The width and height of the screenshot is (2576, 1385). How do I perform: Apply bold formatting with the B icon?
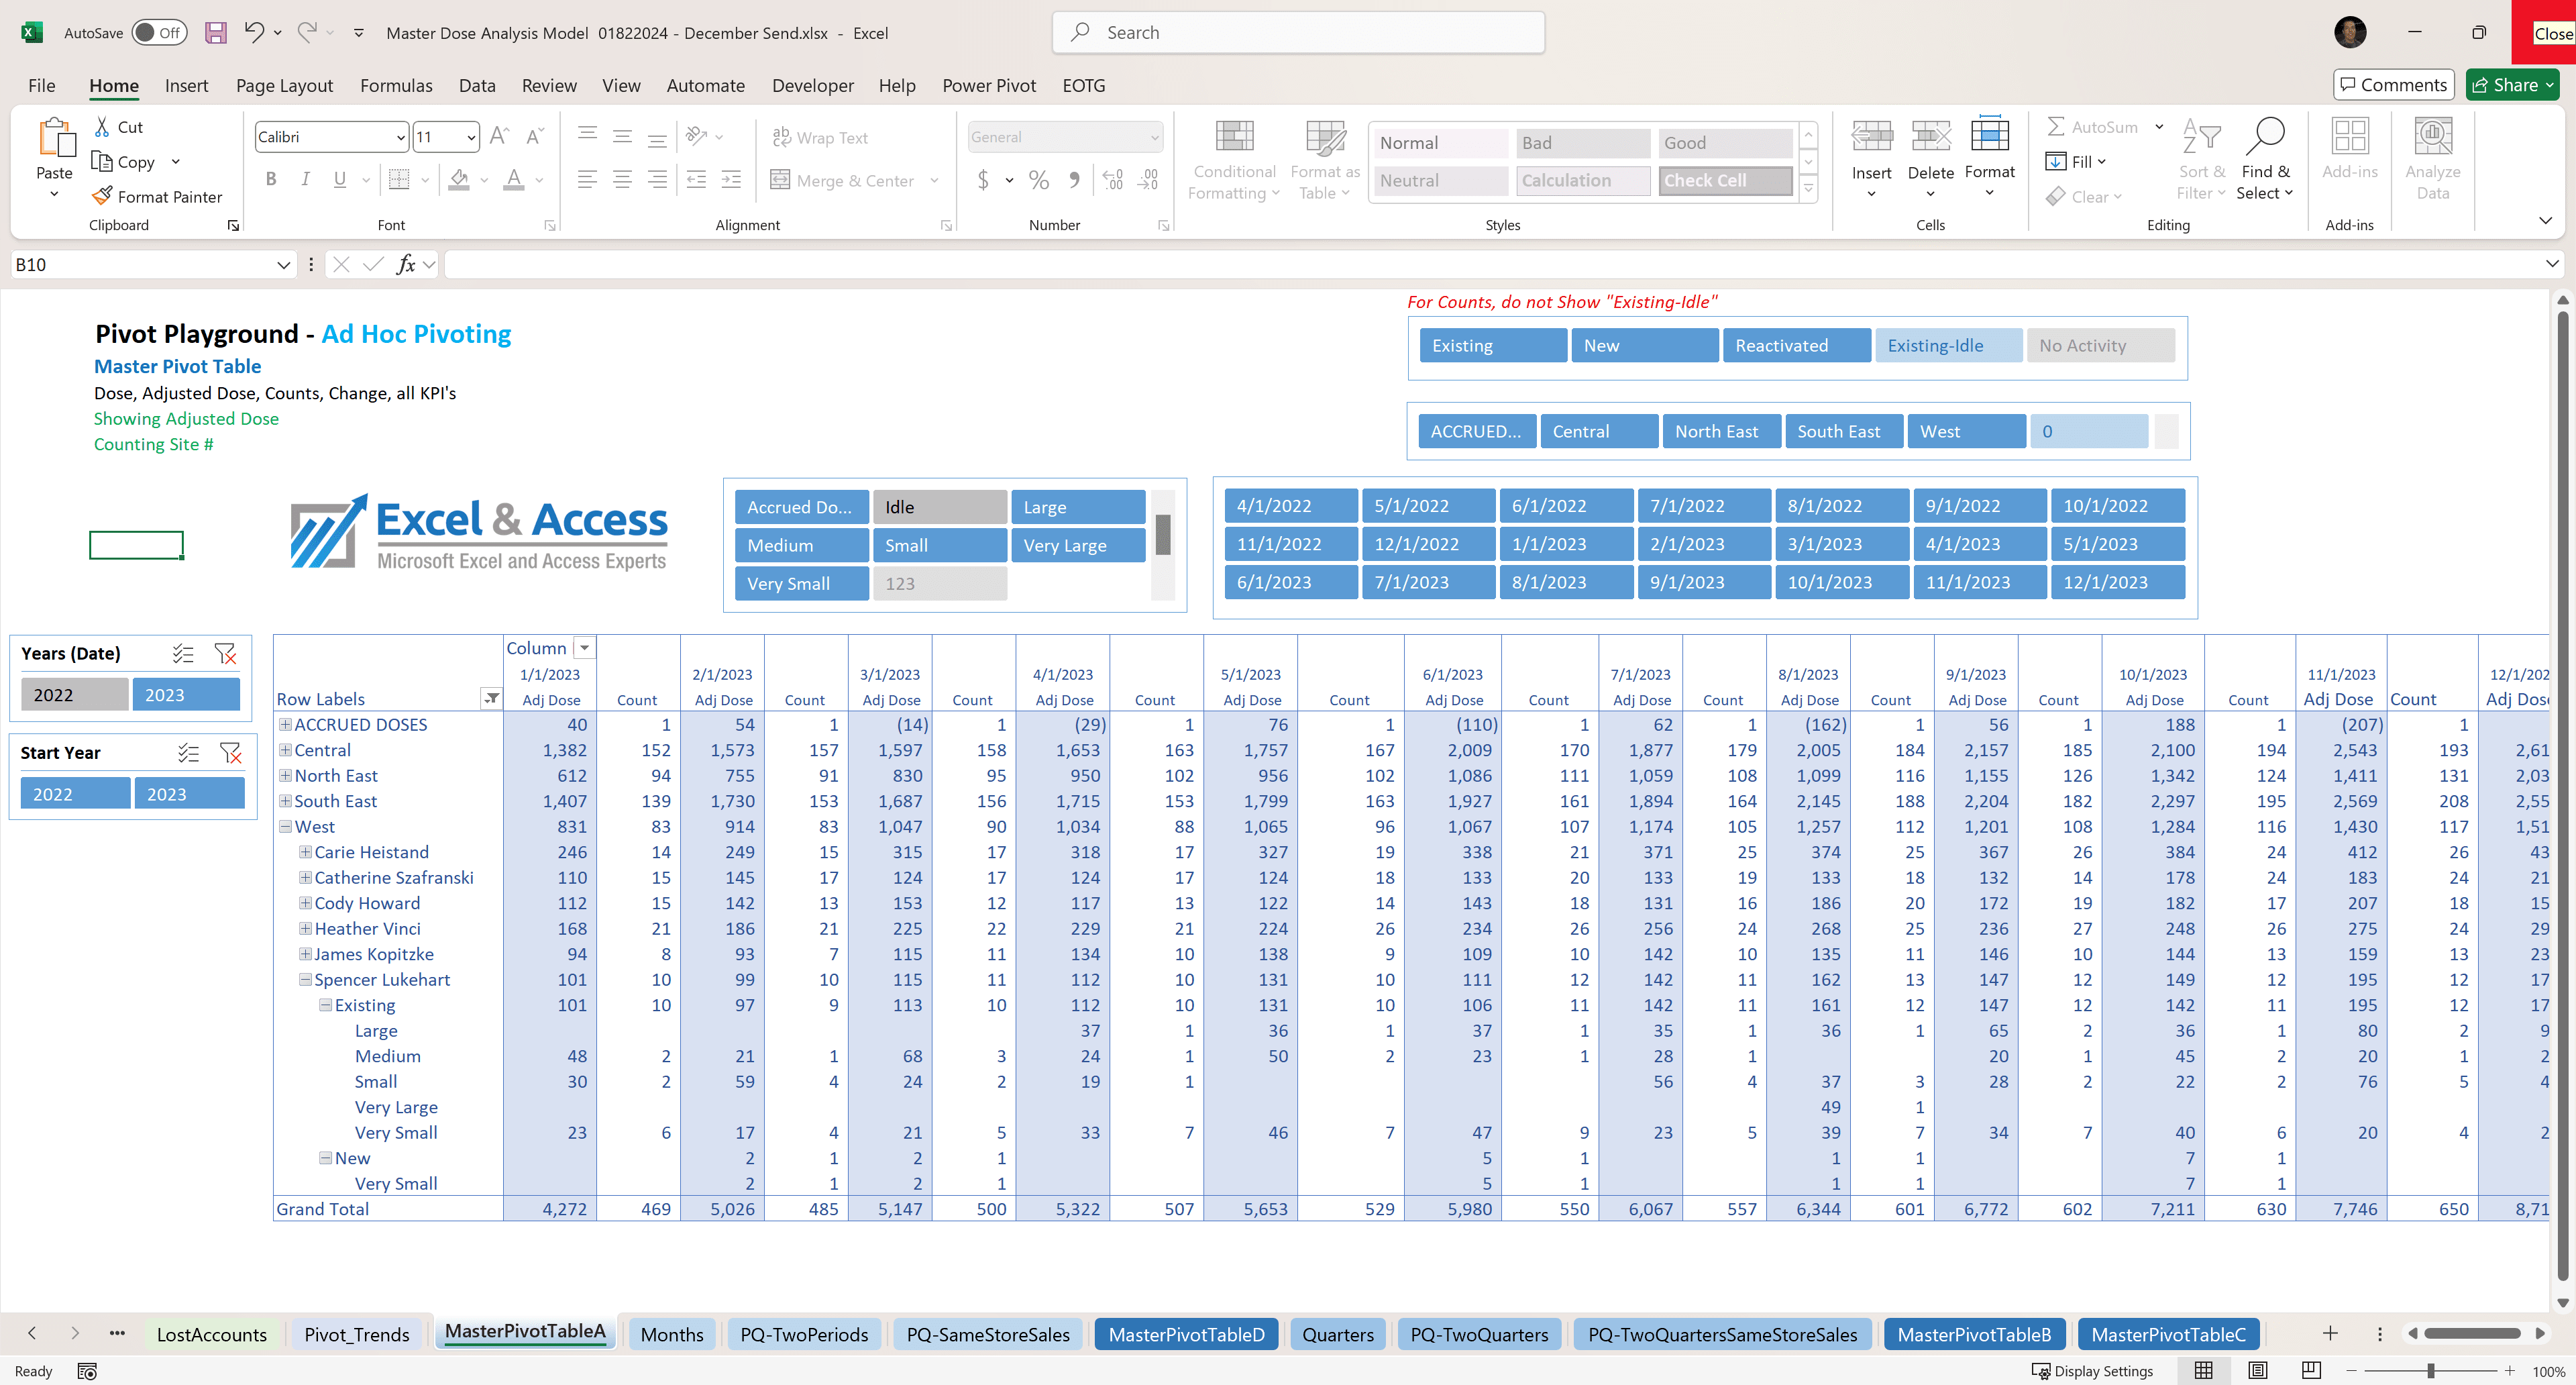click(x=271, y=180)
